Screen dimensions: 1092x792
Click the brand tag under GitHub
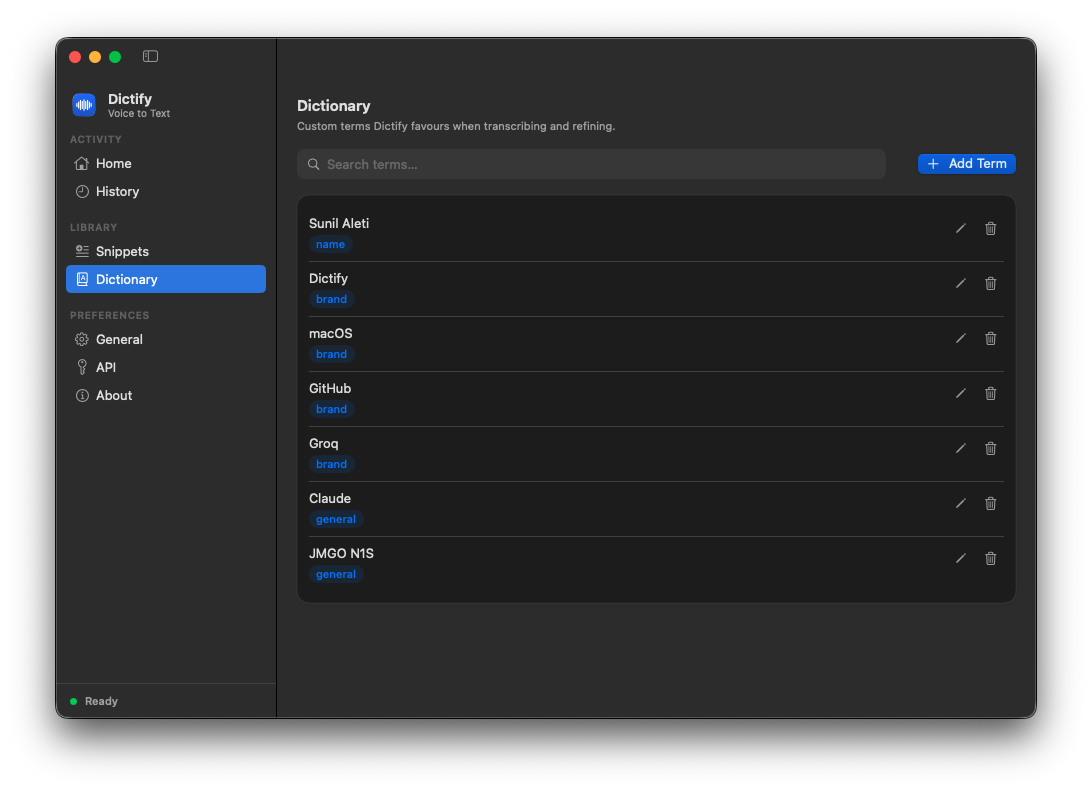tap(332, 410)
